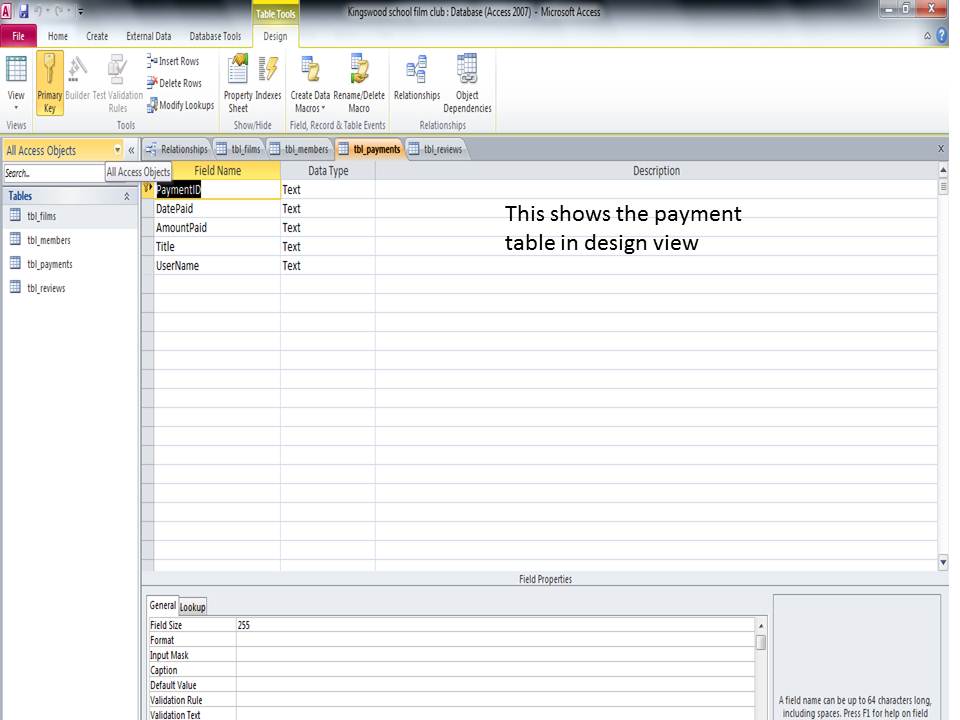Click the PaymentID field name cell
The height and width of the screenshot is (720, 960).
click(217, 190)
